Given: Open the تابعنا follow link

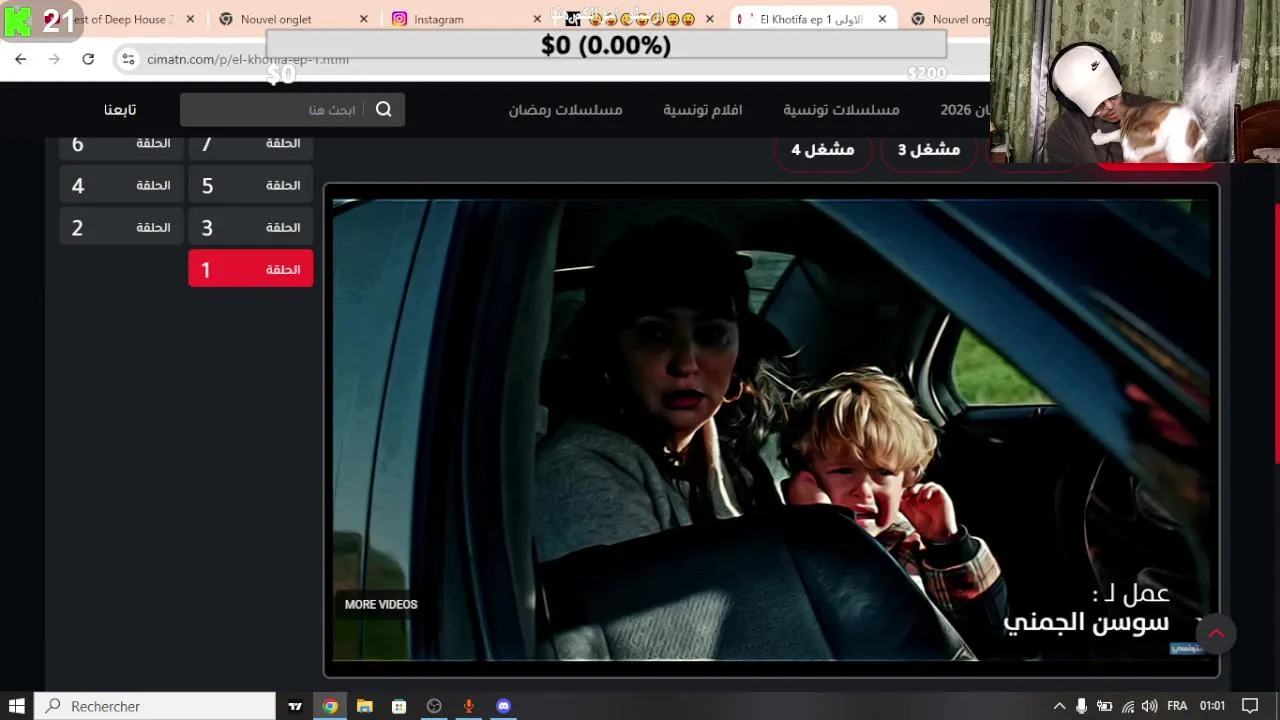Looking at the screenshot, I should click(120, 110).
